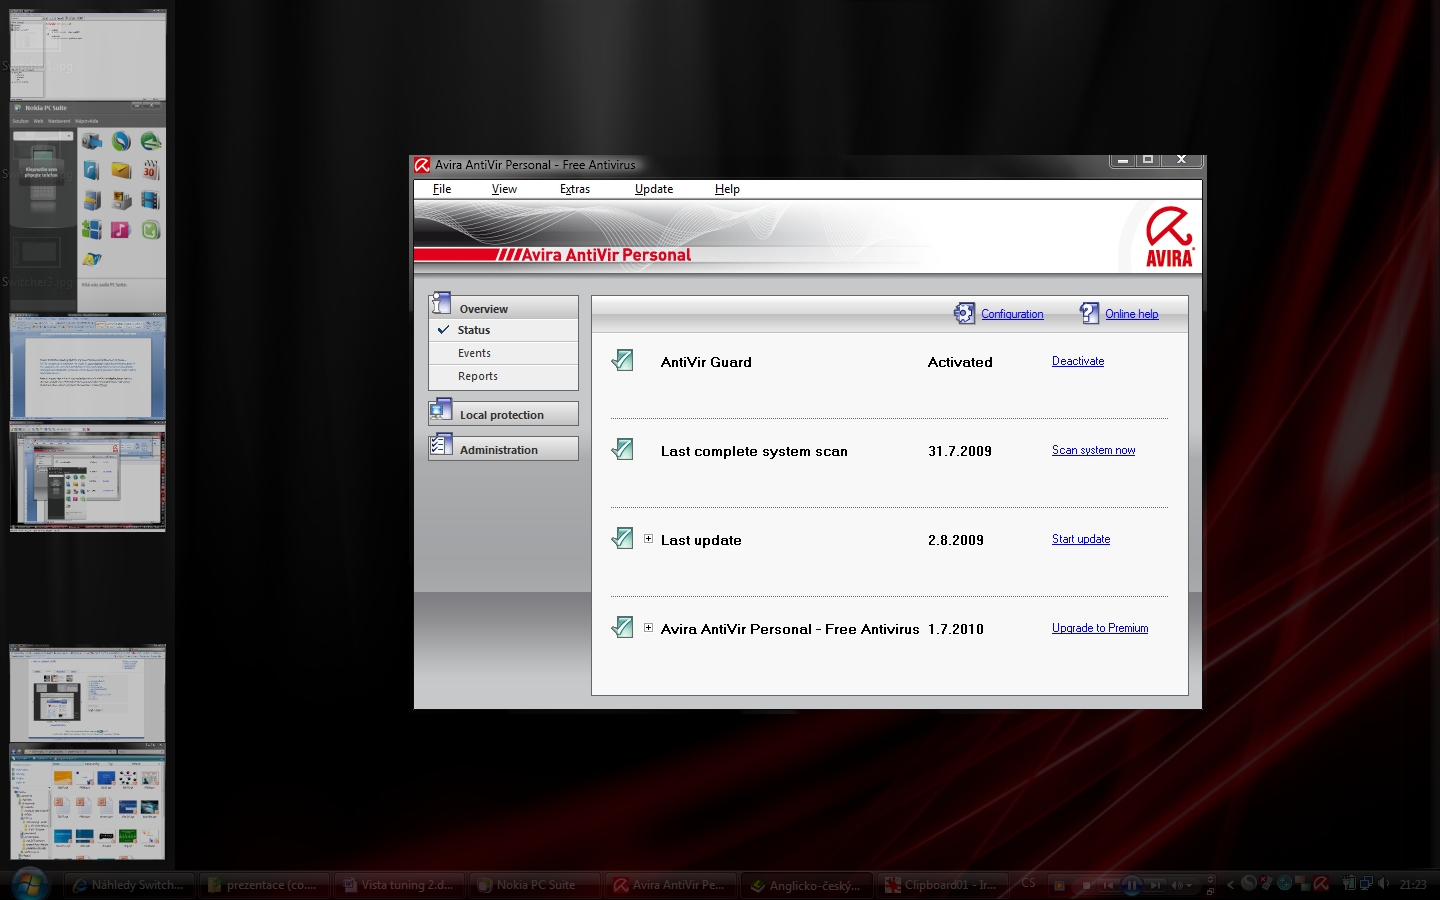
Task: Click the Free Antivirus license check icon
Action: click(x=622, y=627)
